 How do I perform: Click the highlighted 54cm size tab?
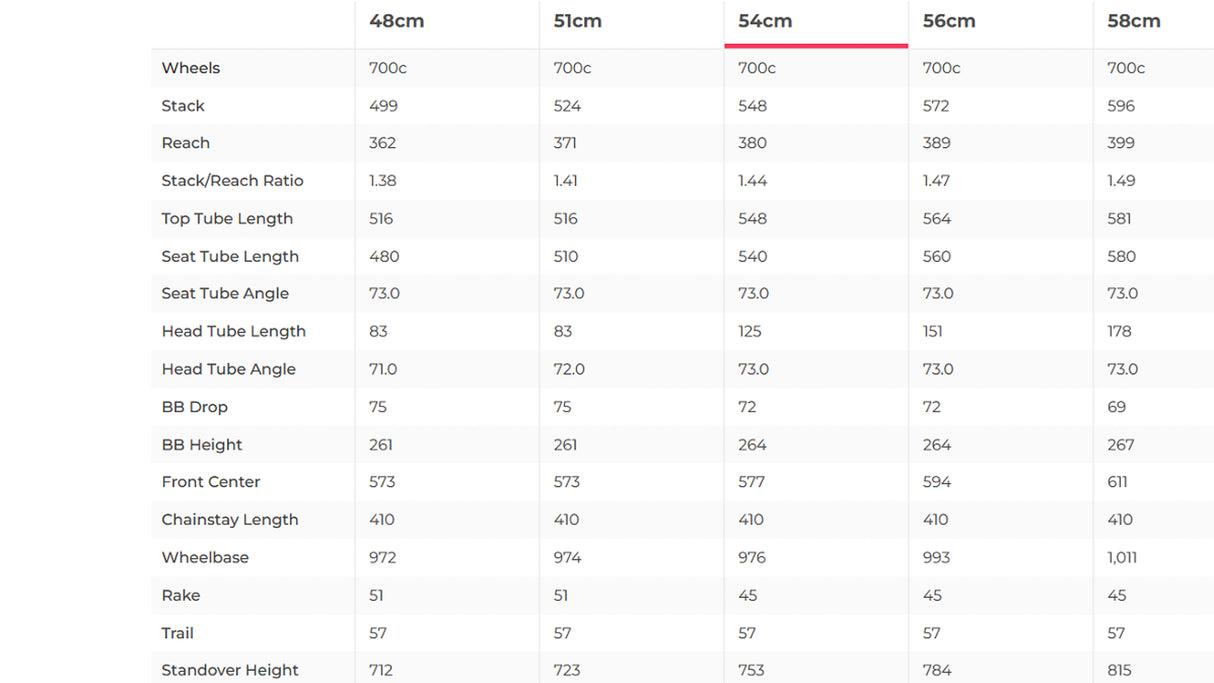pyautogui.click(x=765, y=21)
